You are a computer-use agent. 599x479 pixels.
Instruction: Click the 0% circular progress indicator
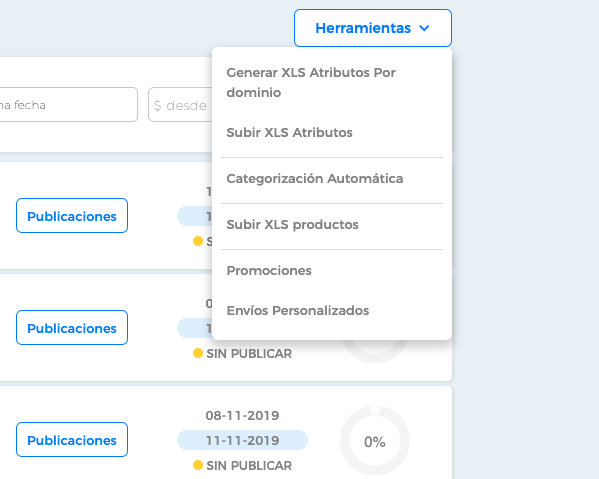click(x=375, y=440)
